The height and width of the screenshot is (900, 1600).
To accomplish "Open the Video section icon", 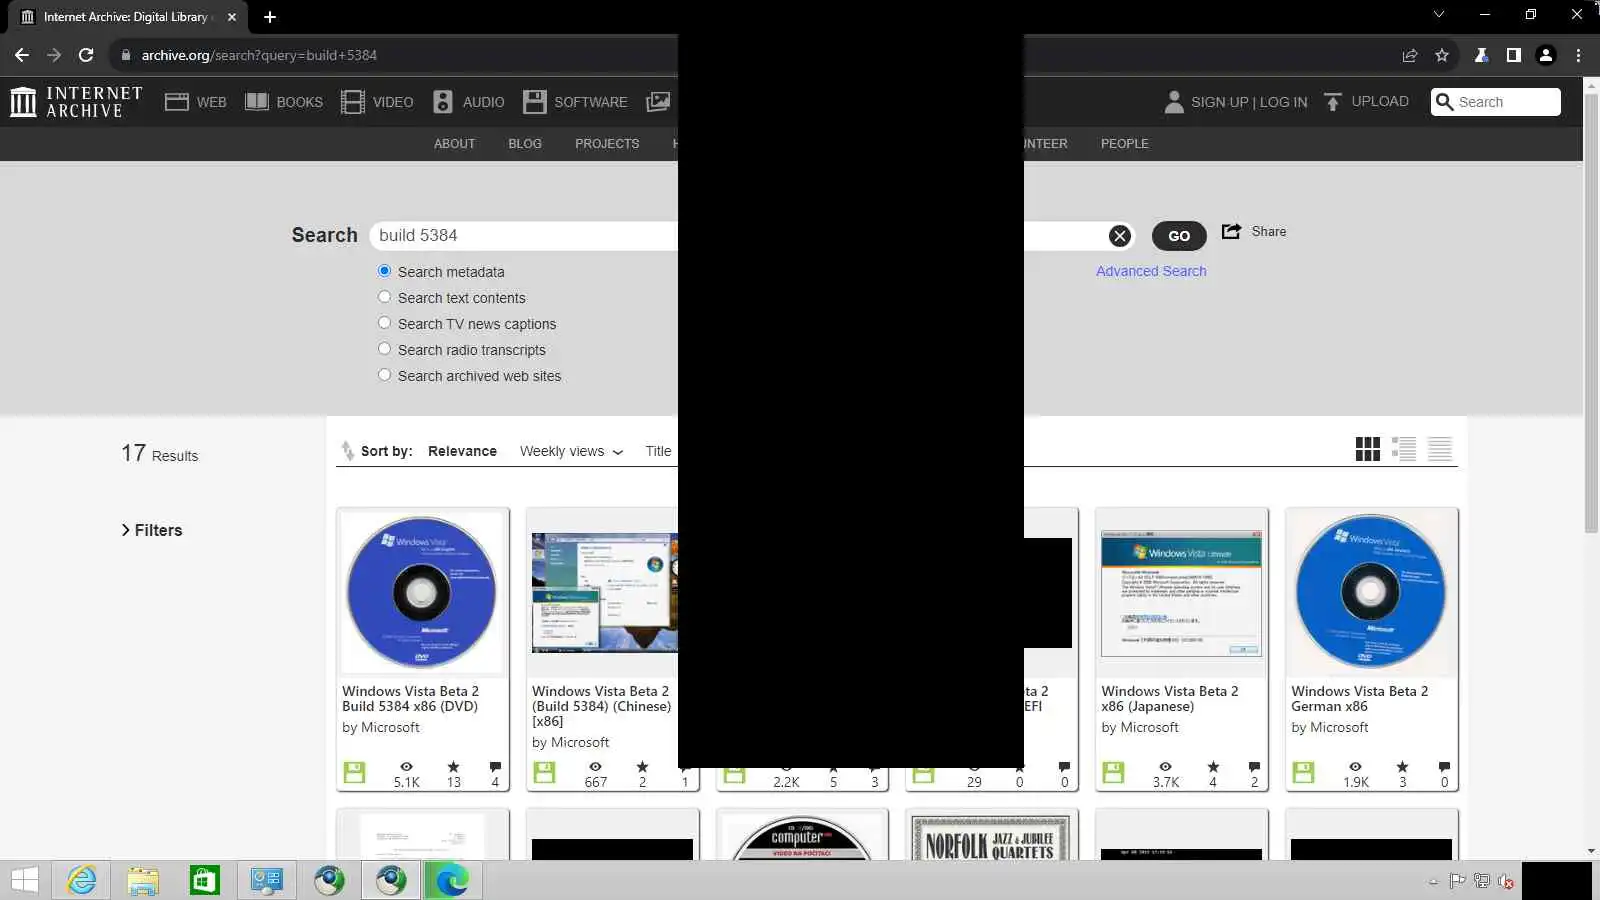I will (353, 102).
